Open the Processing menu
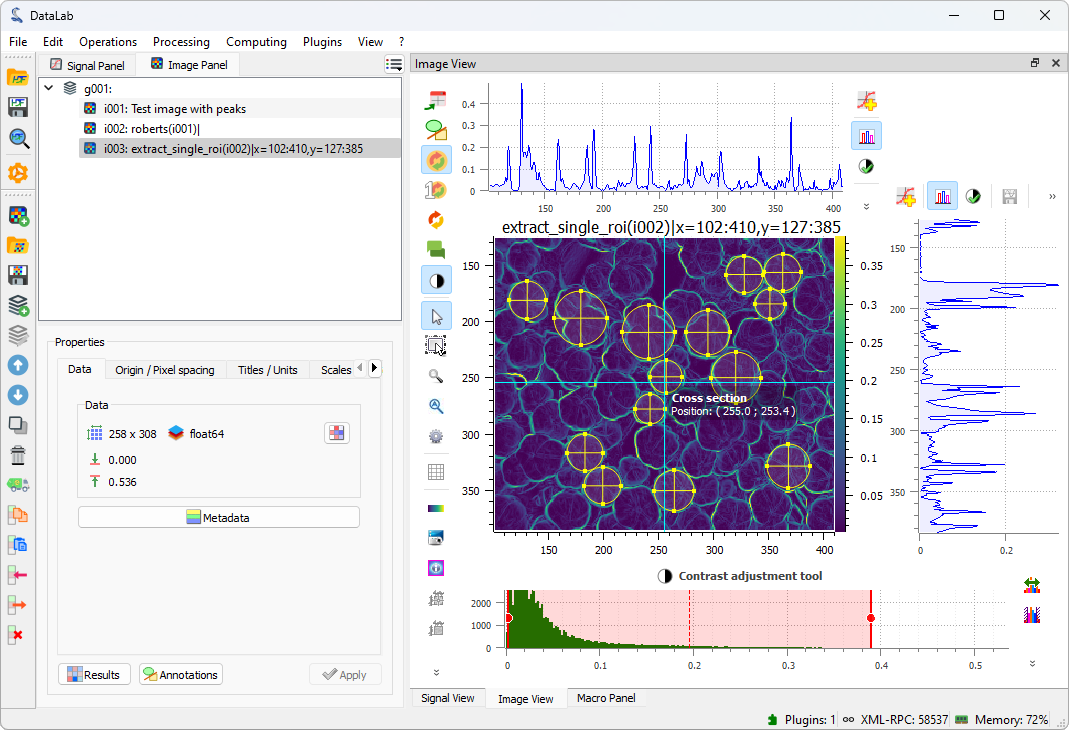This screenshot has width=1069, height=730. click(x=181, y=42)
